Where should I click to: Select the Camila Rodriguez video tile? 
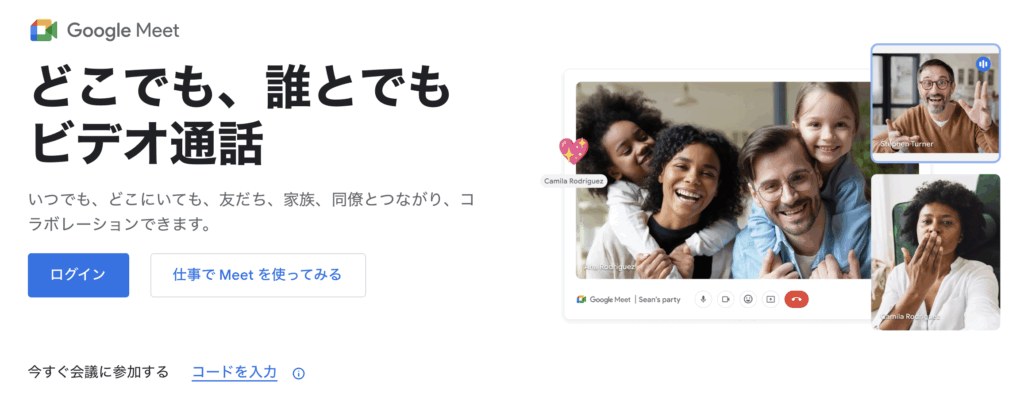[x=935, y=251]
